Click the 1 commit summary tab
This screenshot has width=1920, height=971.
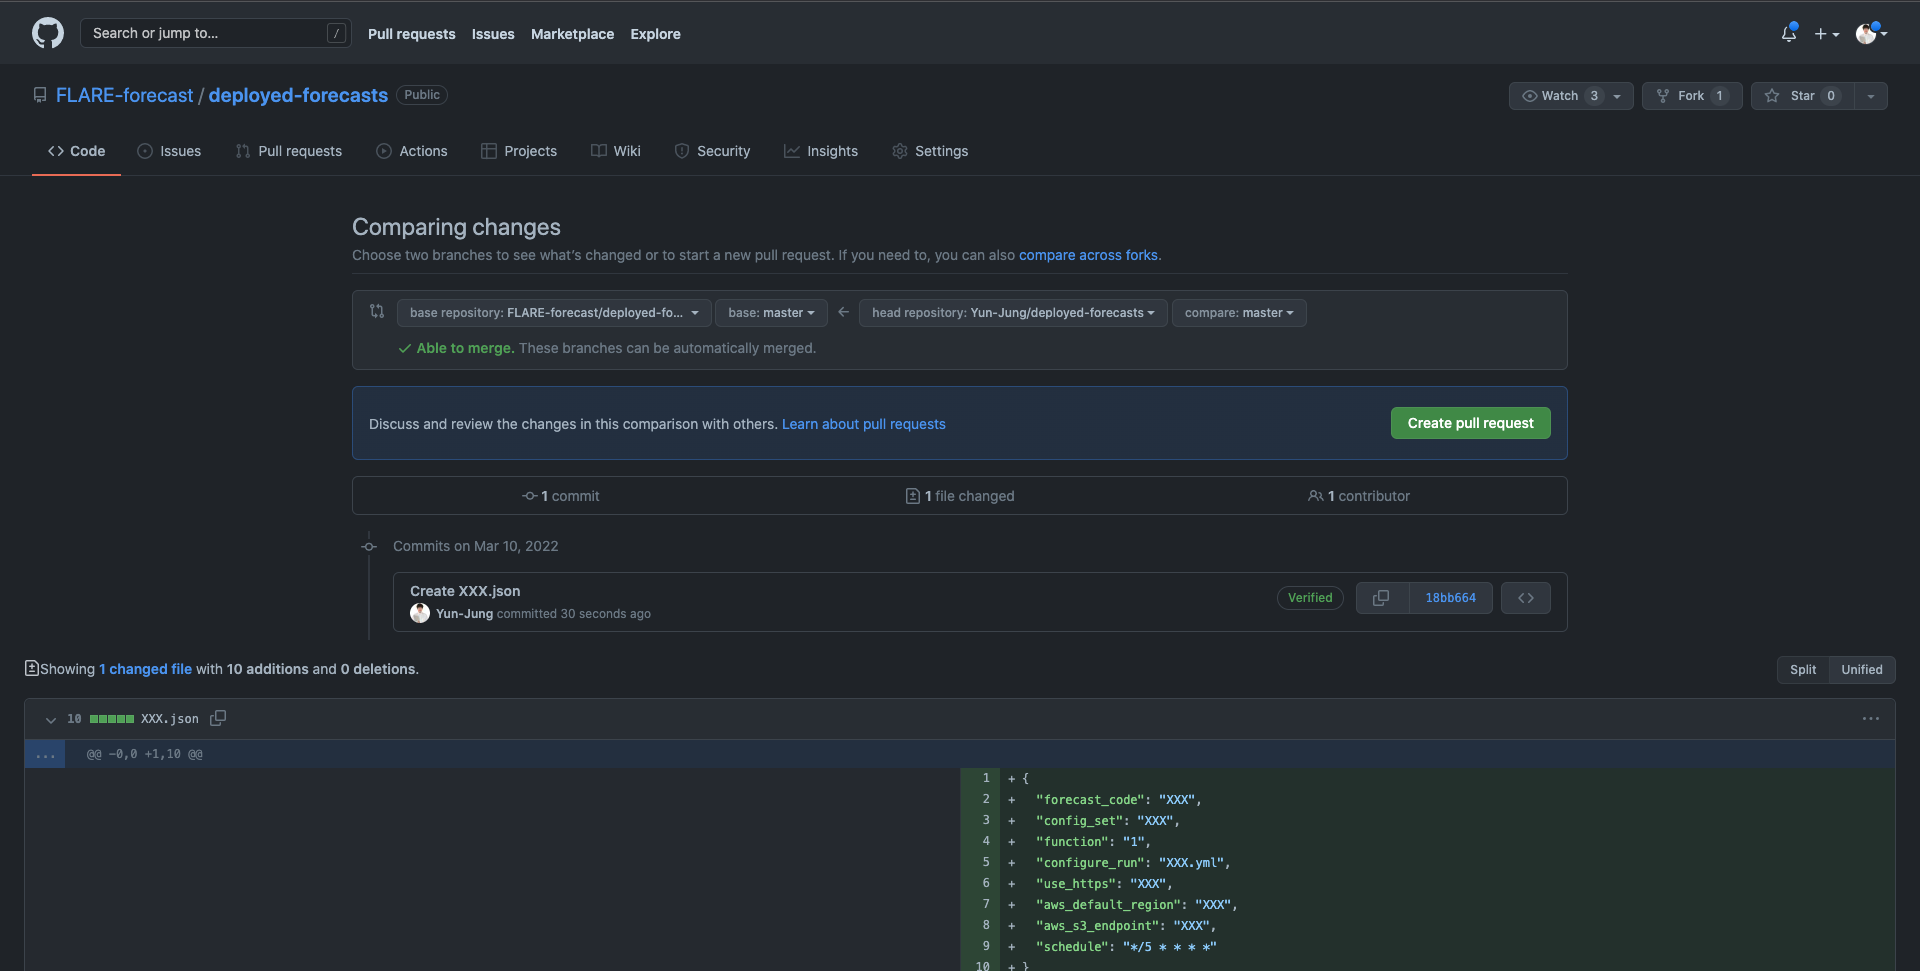pos(561,496)
